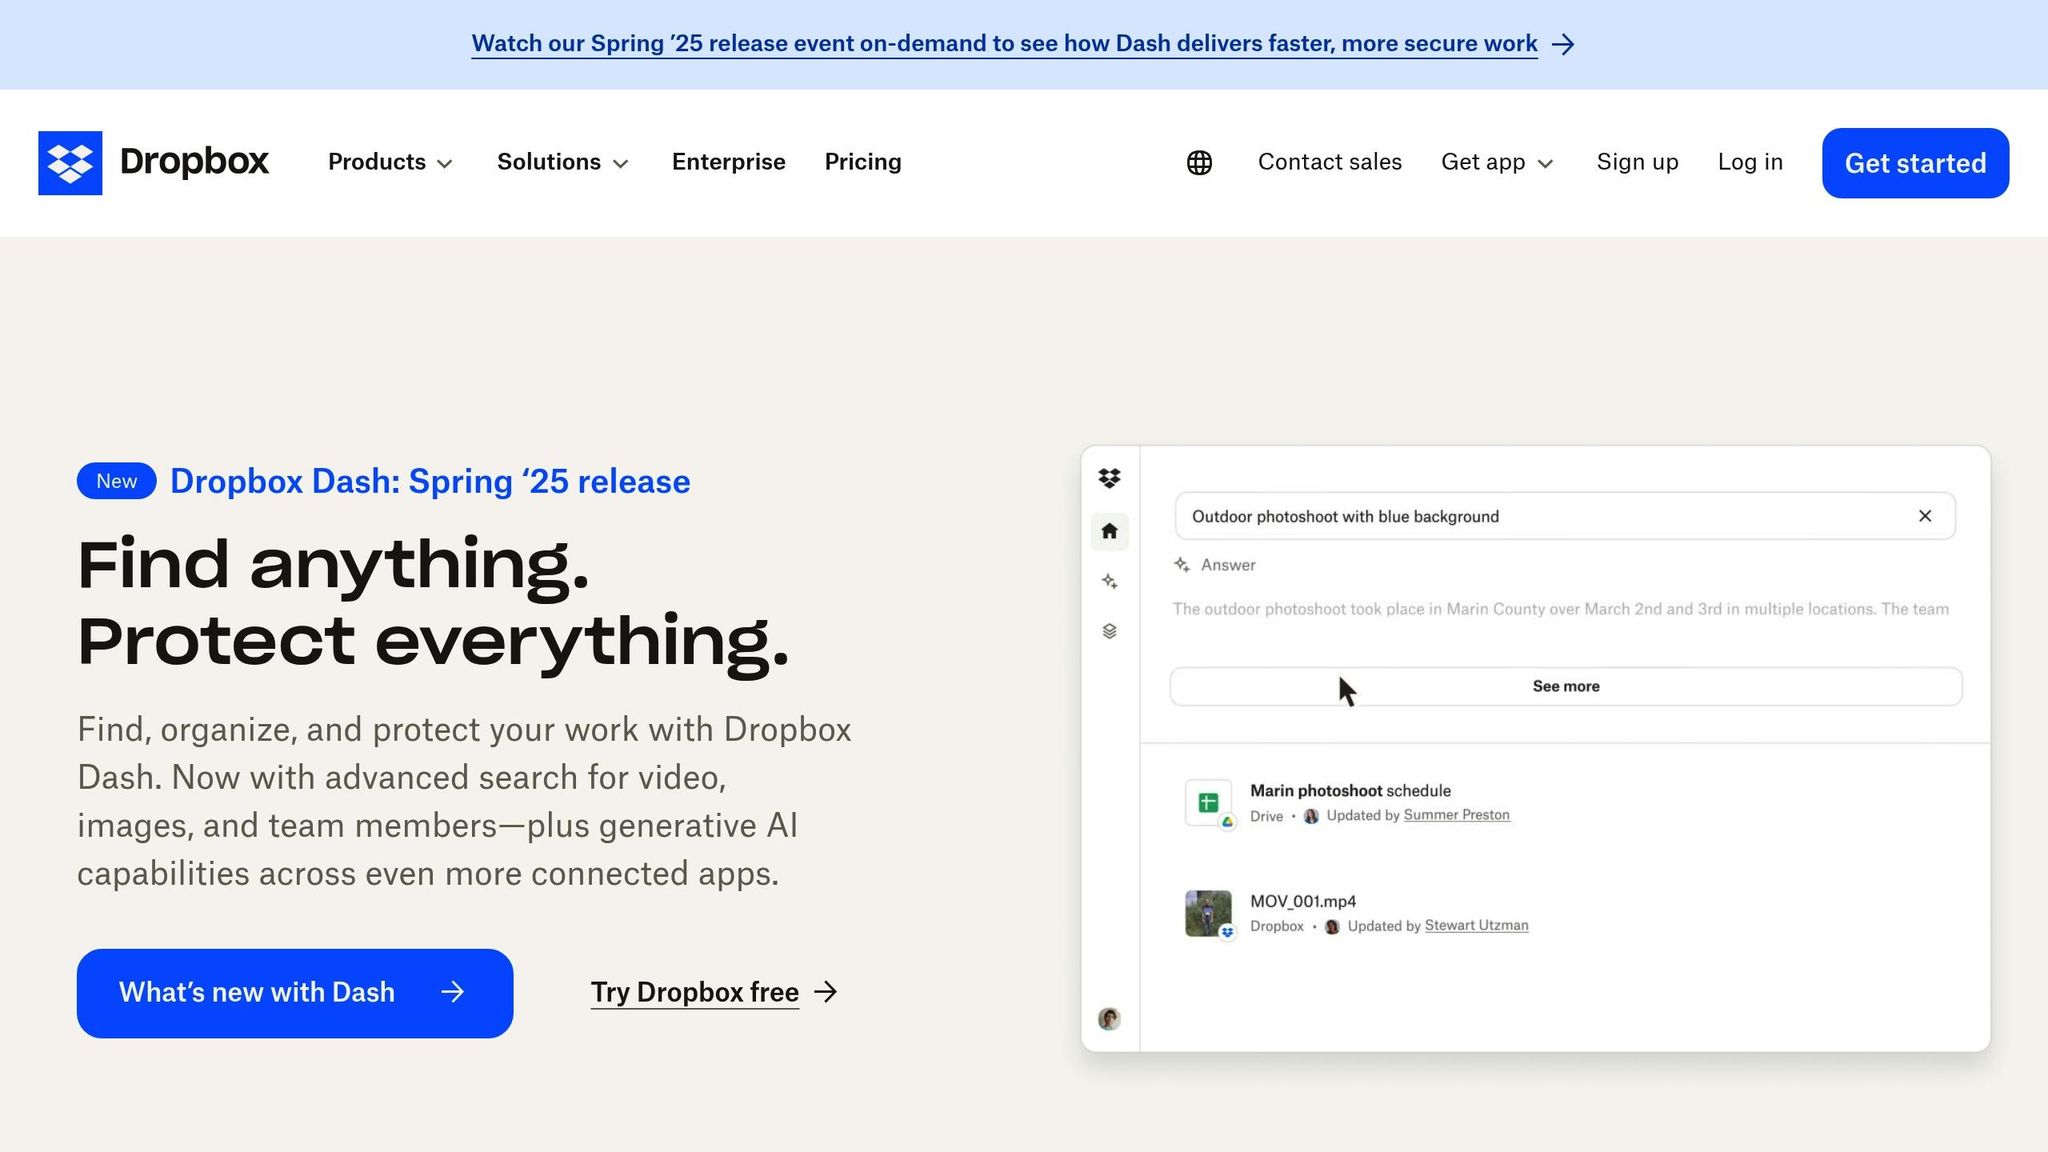Screen dimensions: 2048x1152
Task: Open the Pricing page from the navigation
Action: pos(862,162)
